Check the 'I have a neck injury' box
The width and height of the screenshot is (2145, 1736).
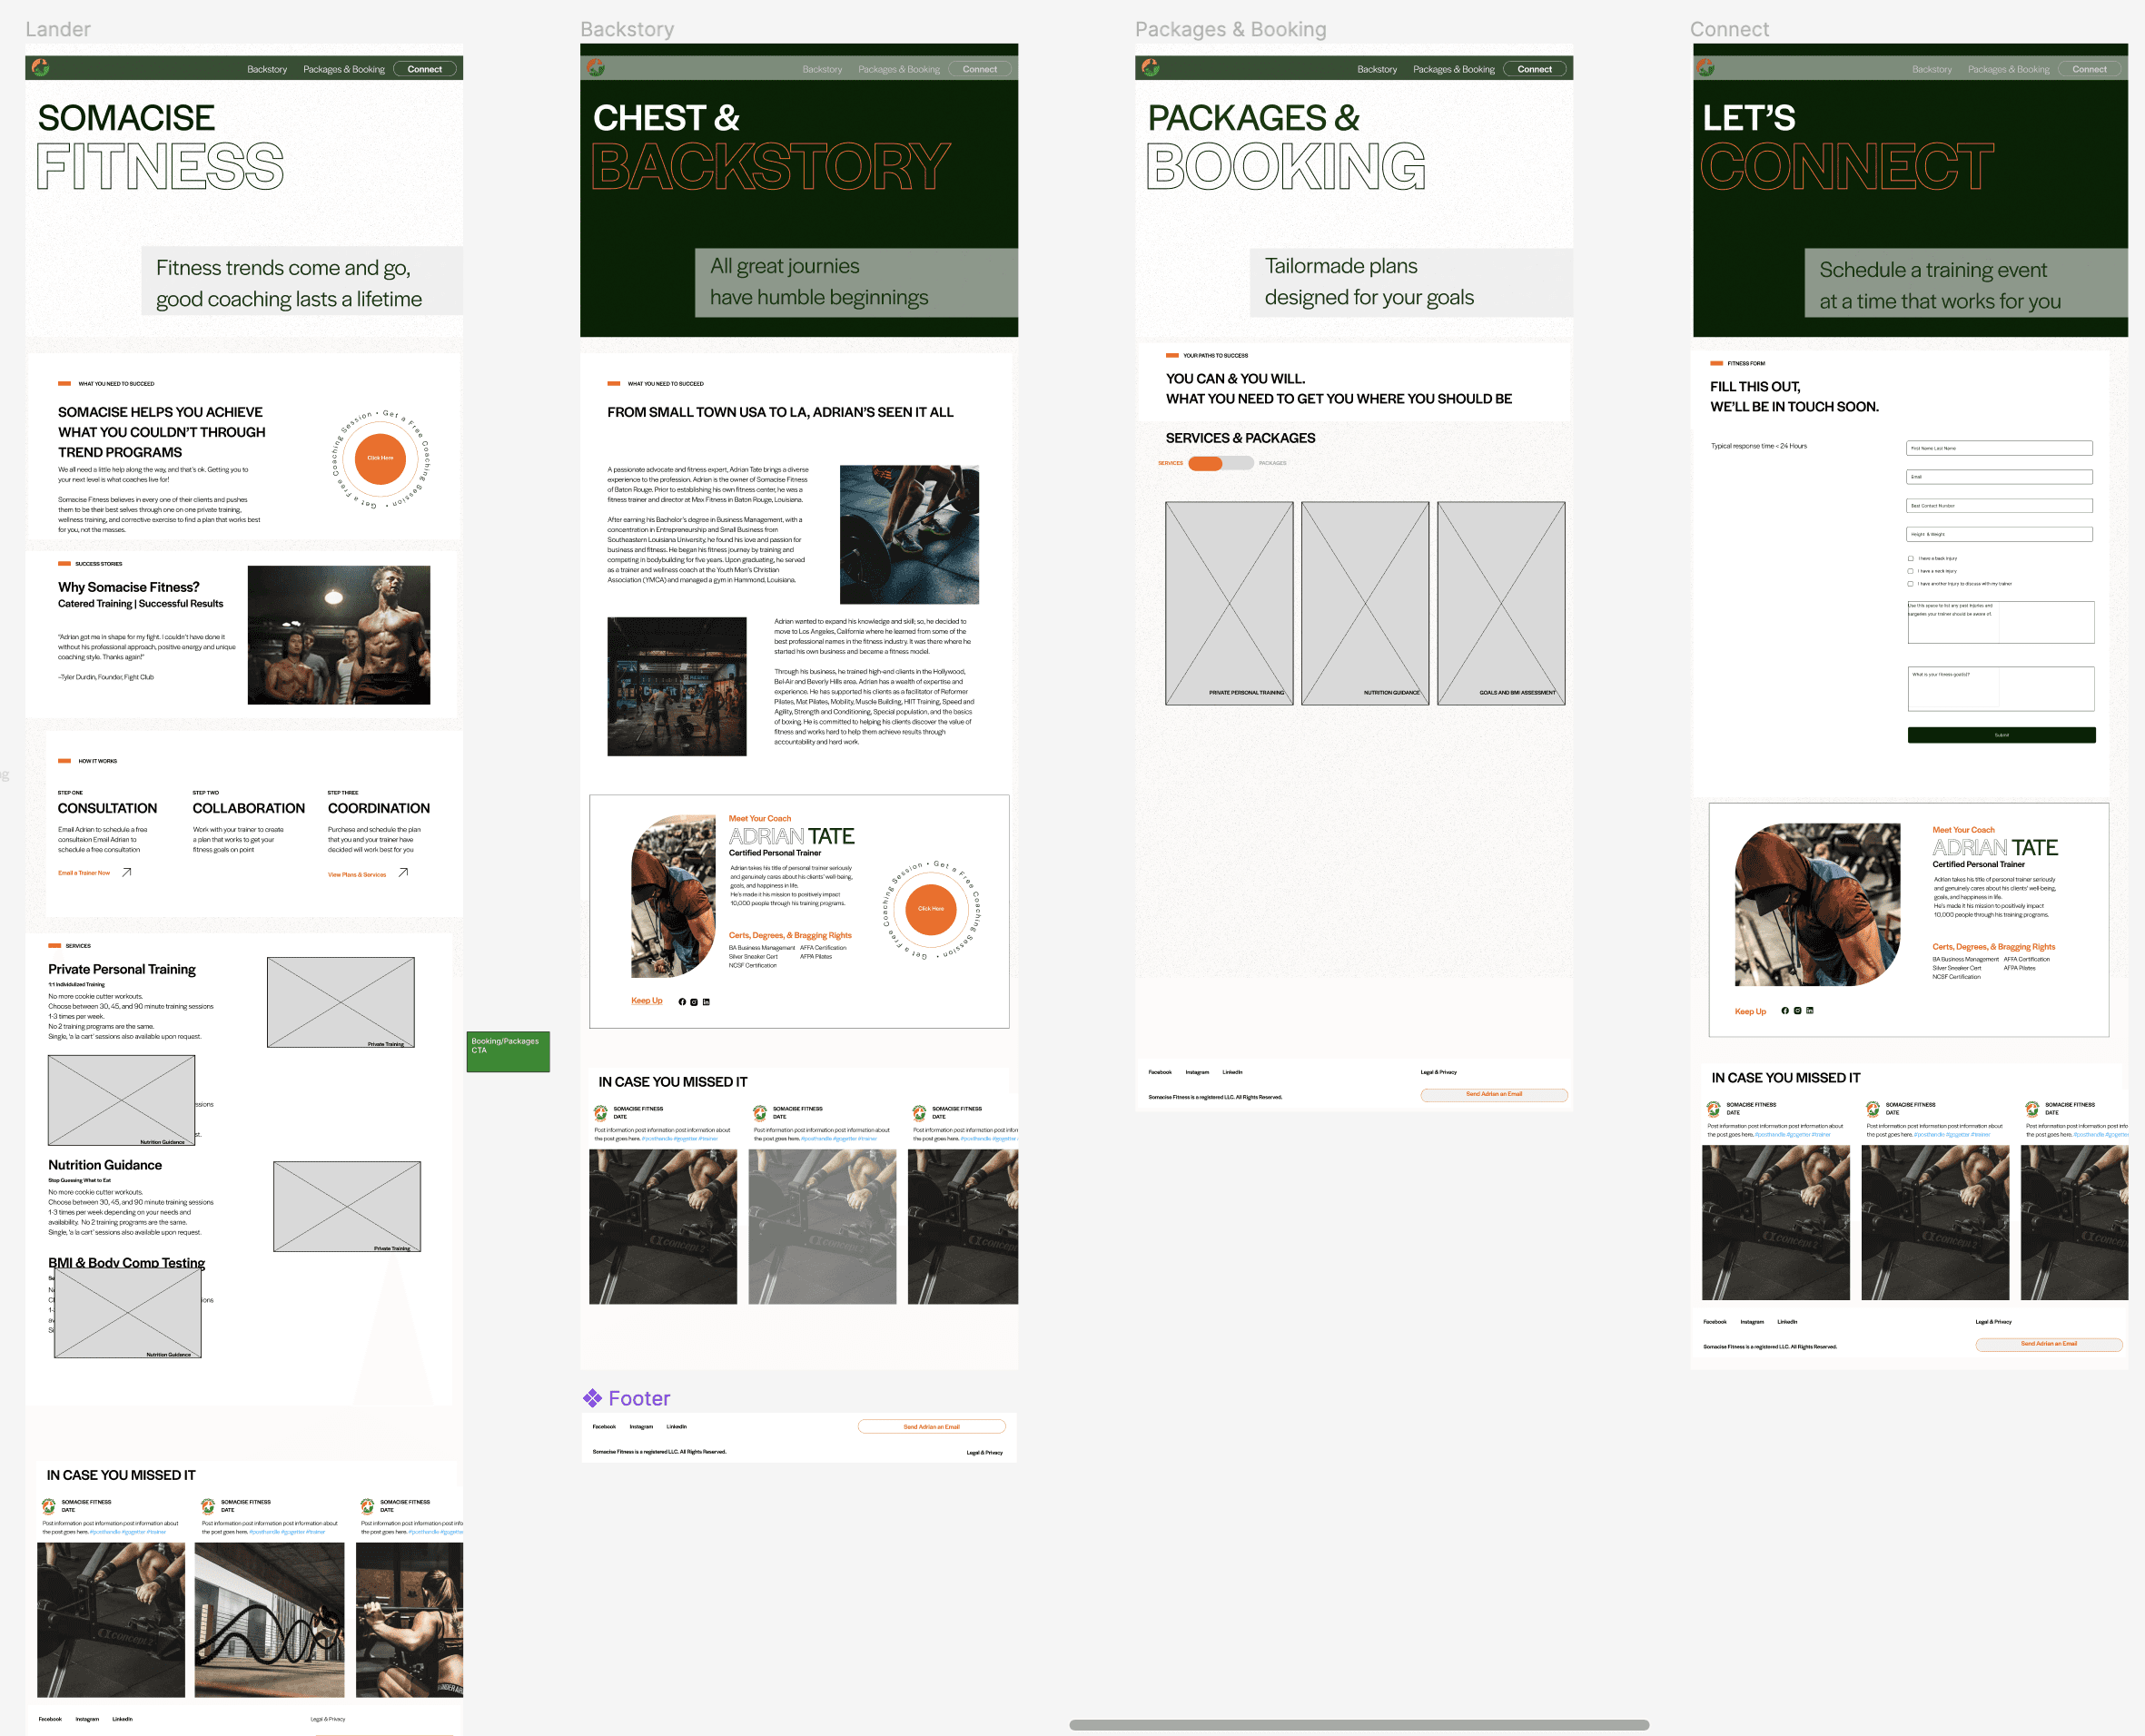1910,571
